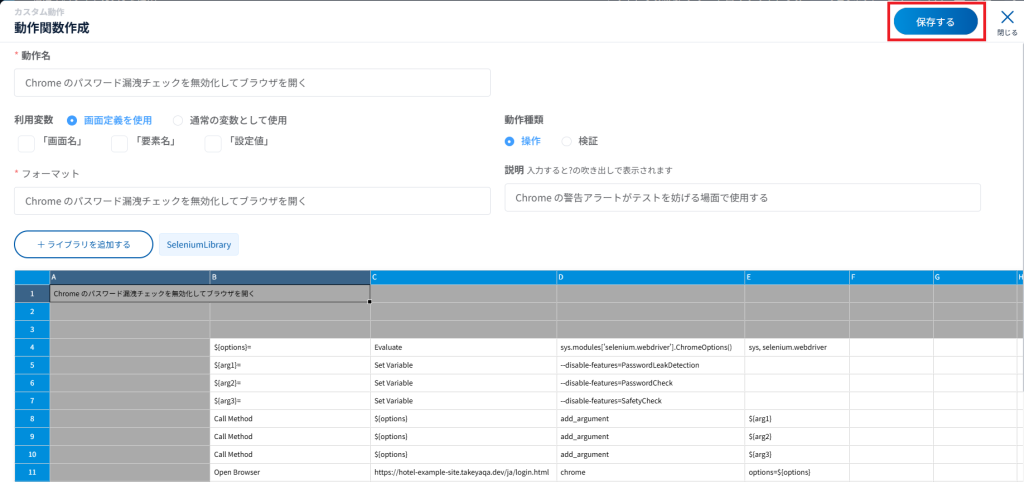The width and height of the screenshot is (1024, 482).
Task: Click the cell with options=${options}
Action: [x=796, y=471]
